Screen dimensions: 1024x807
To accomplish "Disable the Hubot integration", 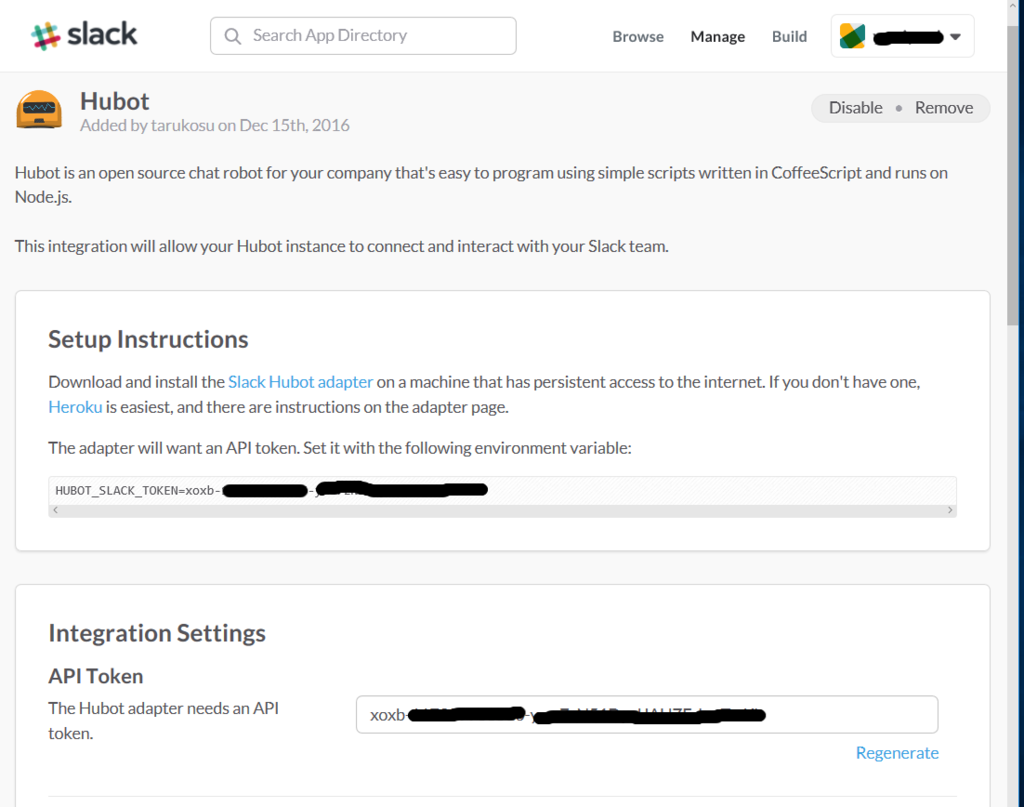I will 856,108.
